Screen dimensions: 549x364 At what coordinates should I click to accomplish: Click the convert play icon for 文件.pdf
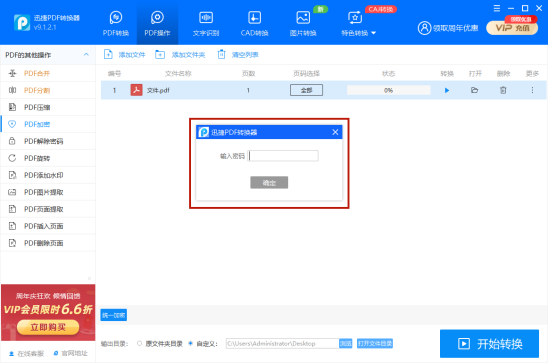pos(447,90)
